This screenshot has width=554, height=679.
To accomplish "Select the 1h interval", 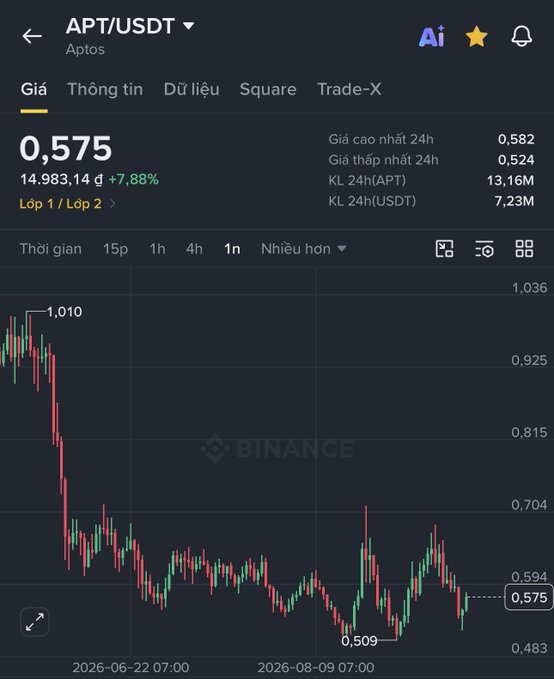I will click(x=157, y=249).
